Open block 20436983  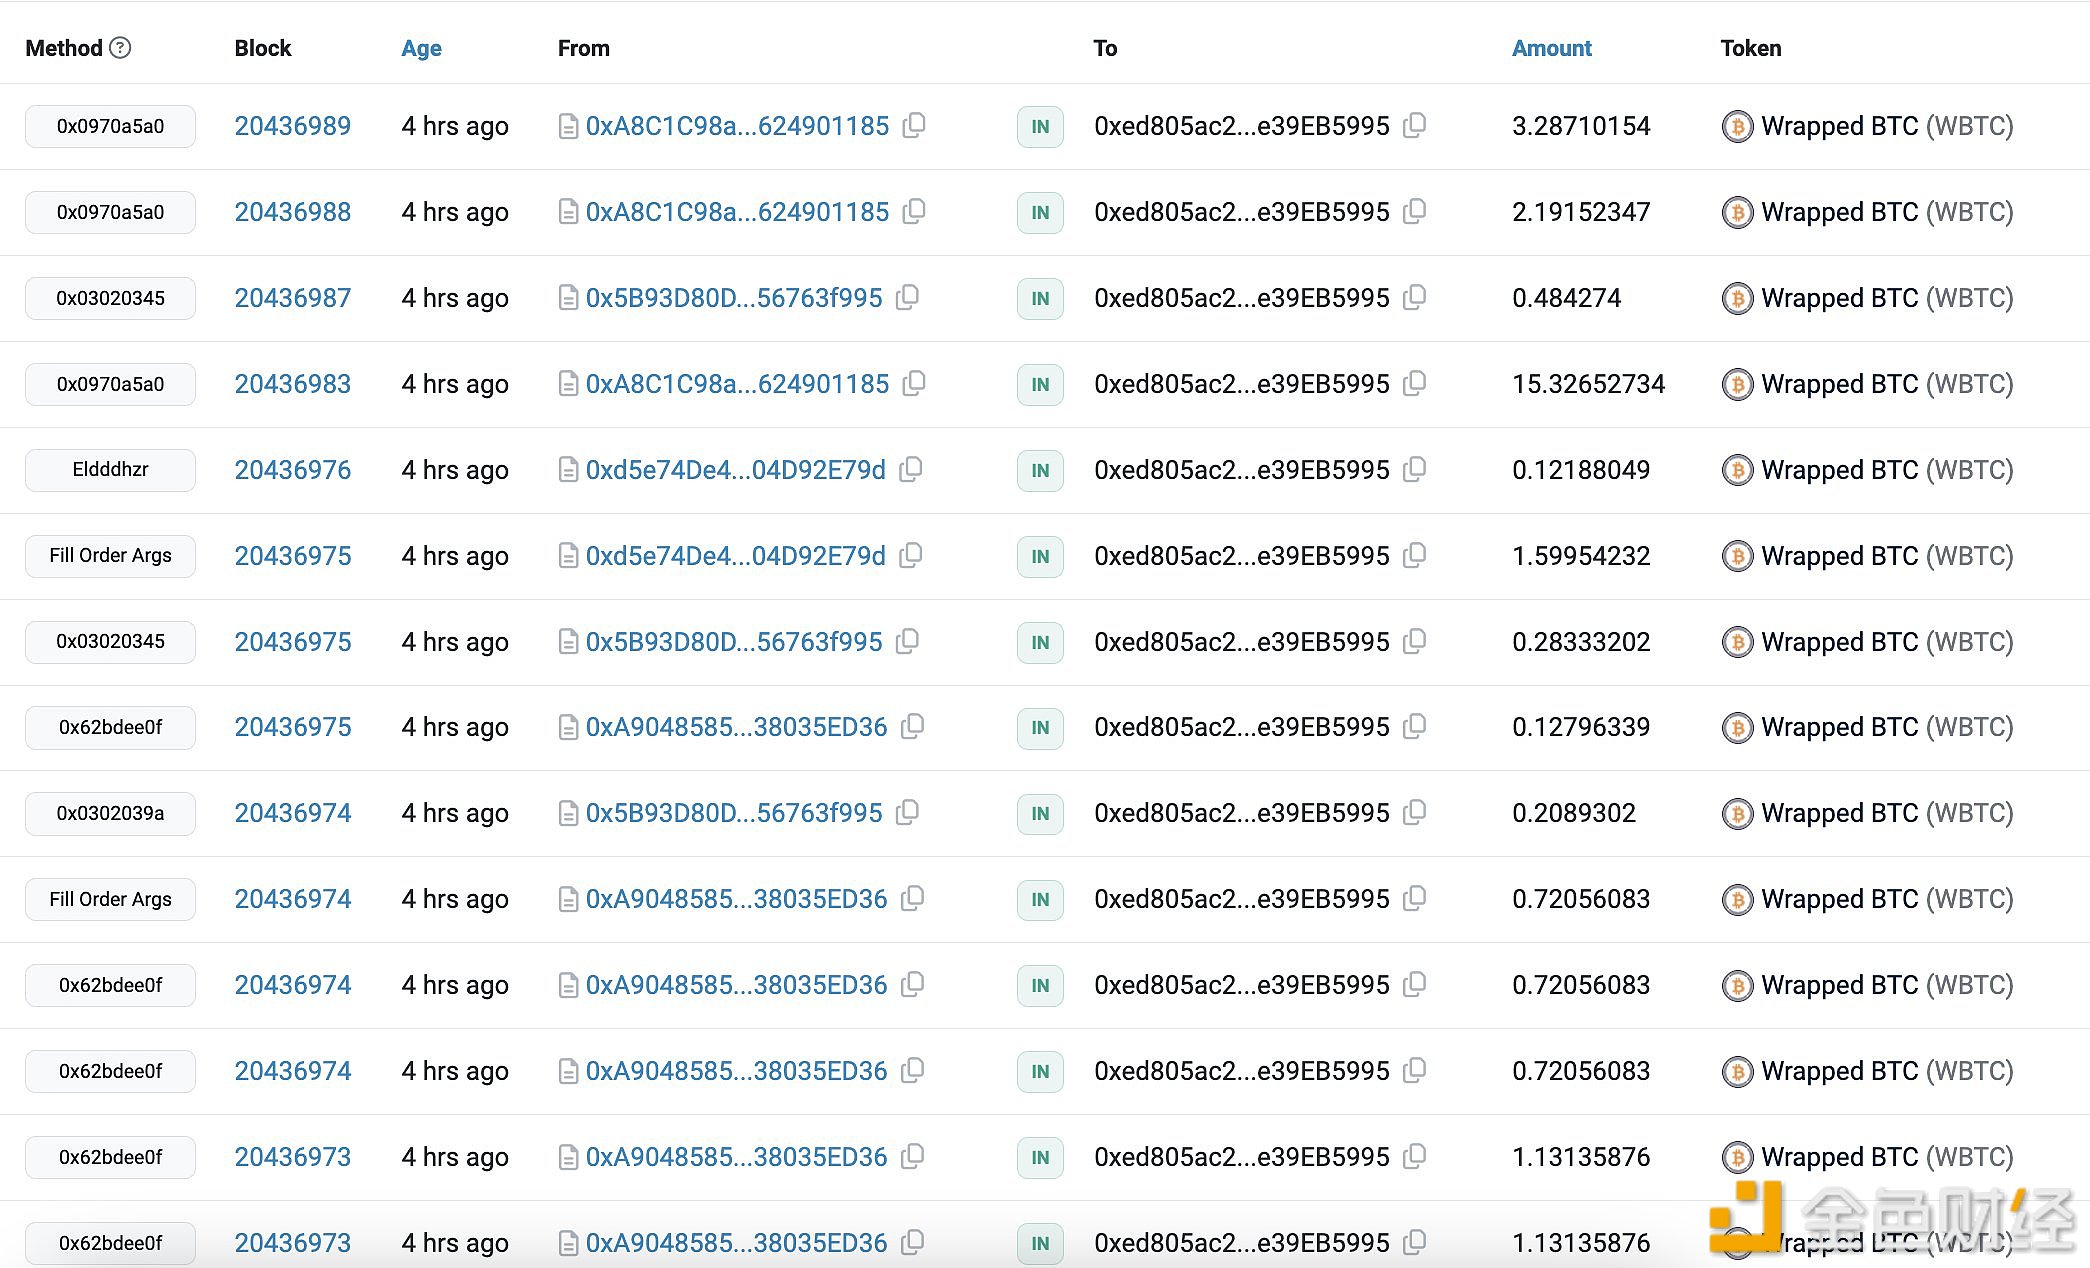coord(293,384)
